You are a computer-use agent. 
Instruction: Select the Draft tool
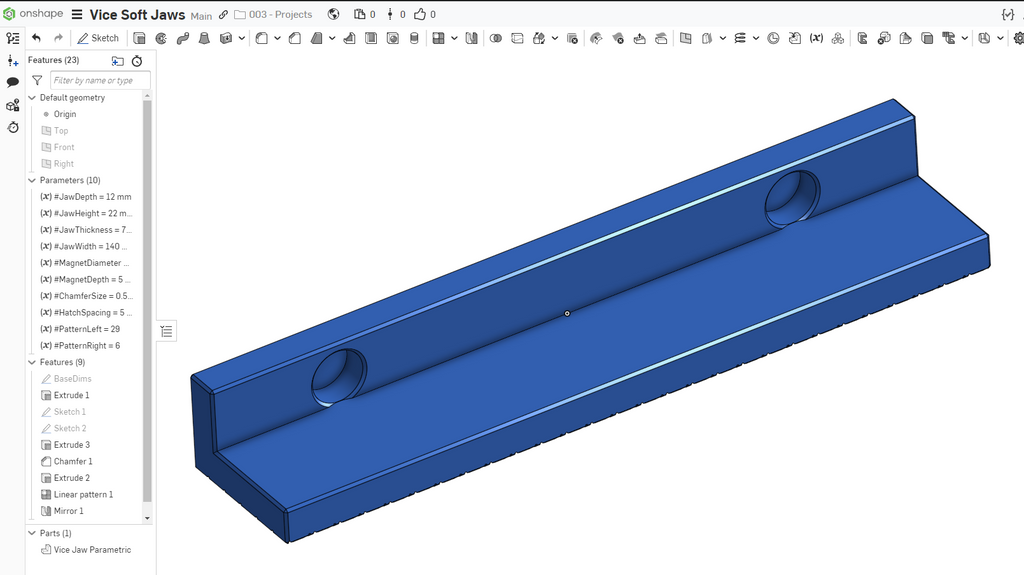(317, 39)
